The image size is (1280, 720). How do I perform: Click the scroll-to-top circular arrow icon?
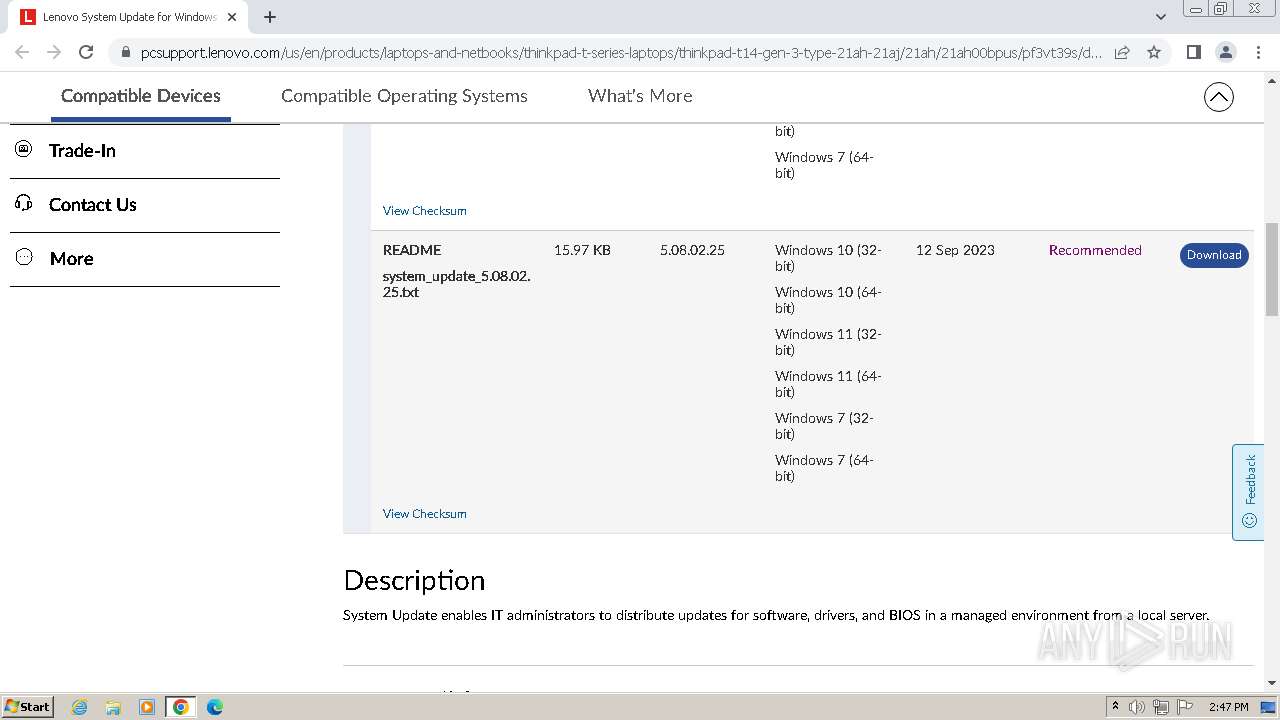(1218, 97)
